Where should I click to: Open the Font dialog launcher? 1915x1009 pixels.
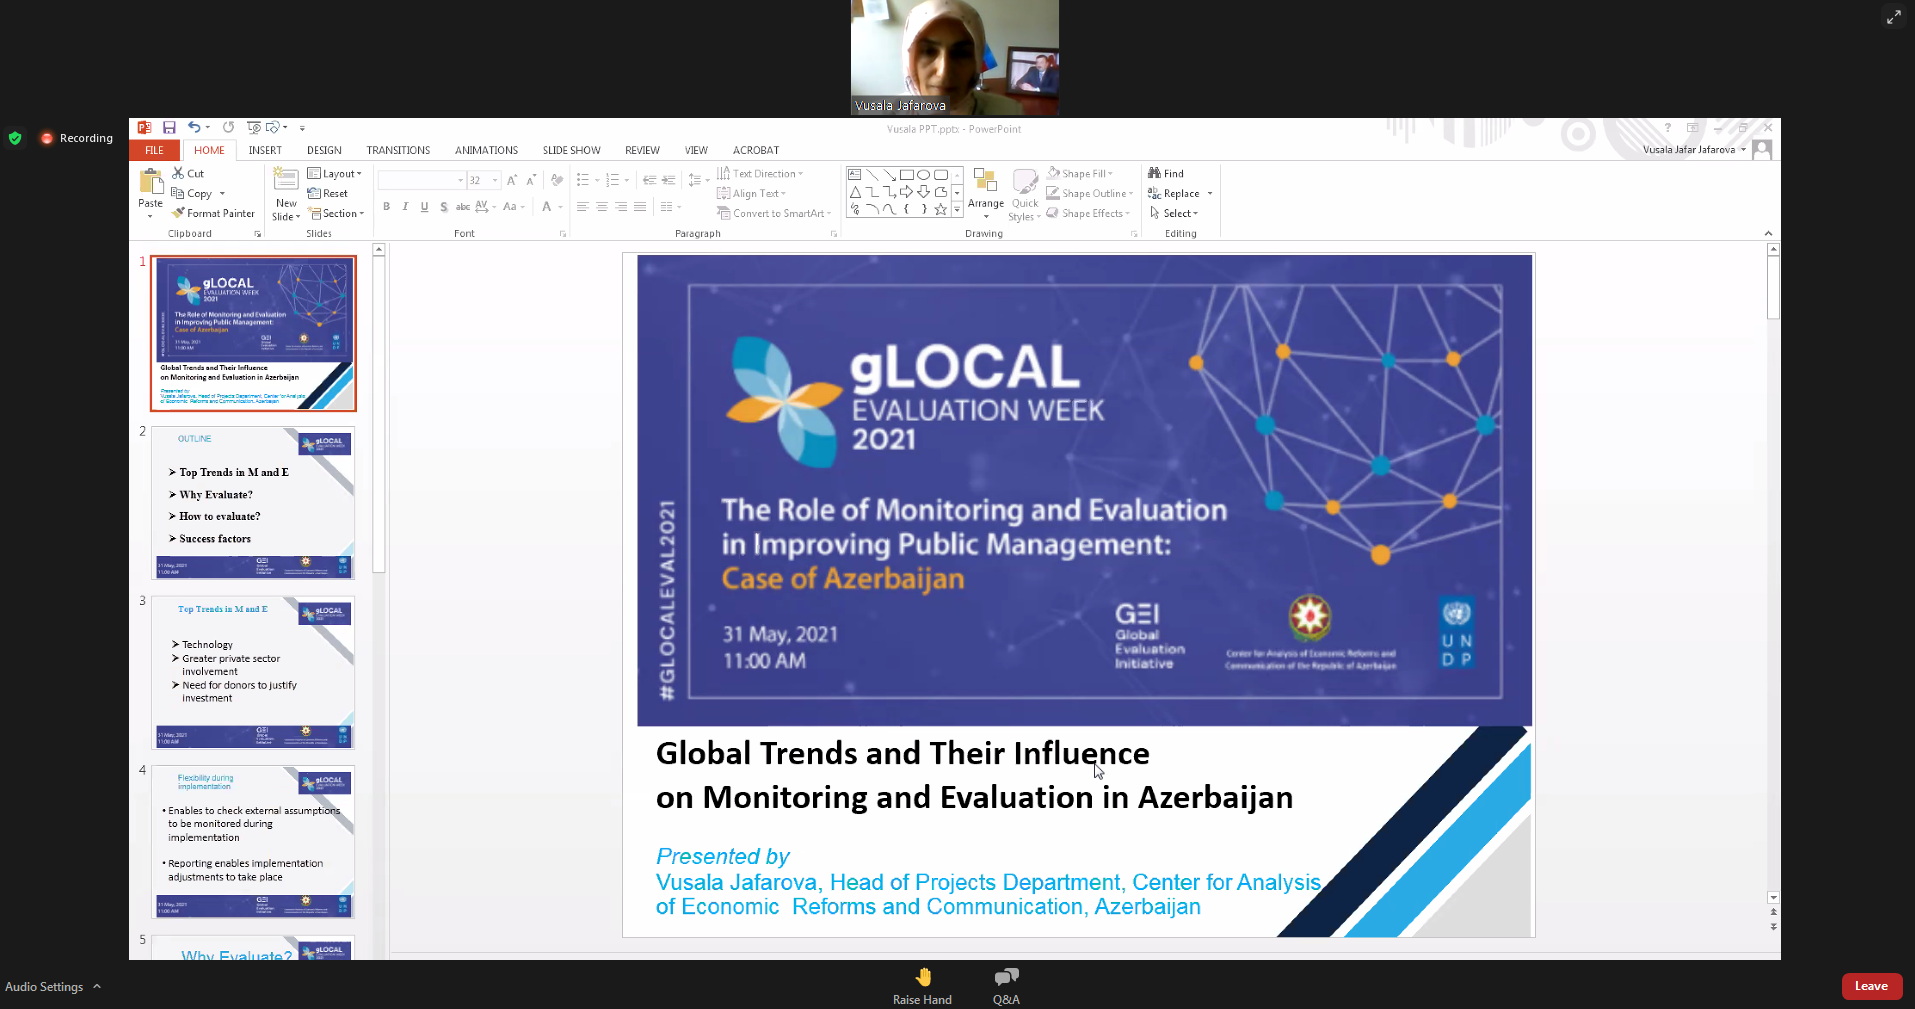click(x=563, y=234)
